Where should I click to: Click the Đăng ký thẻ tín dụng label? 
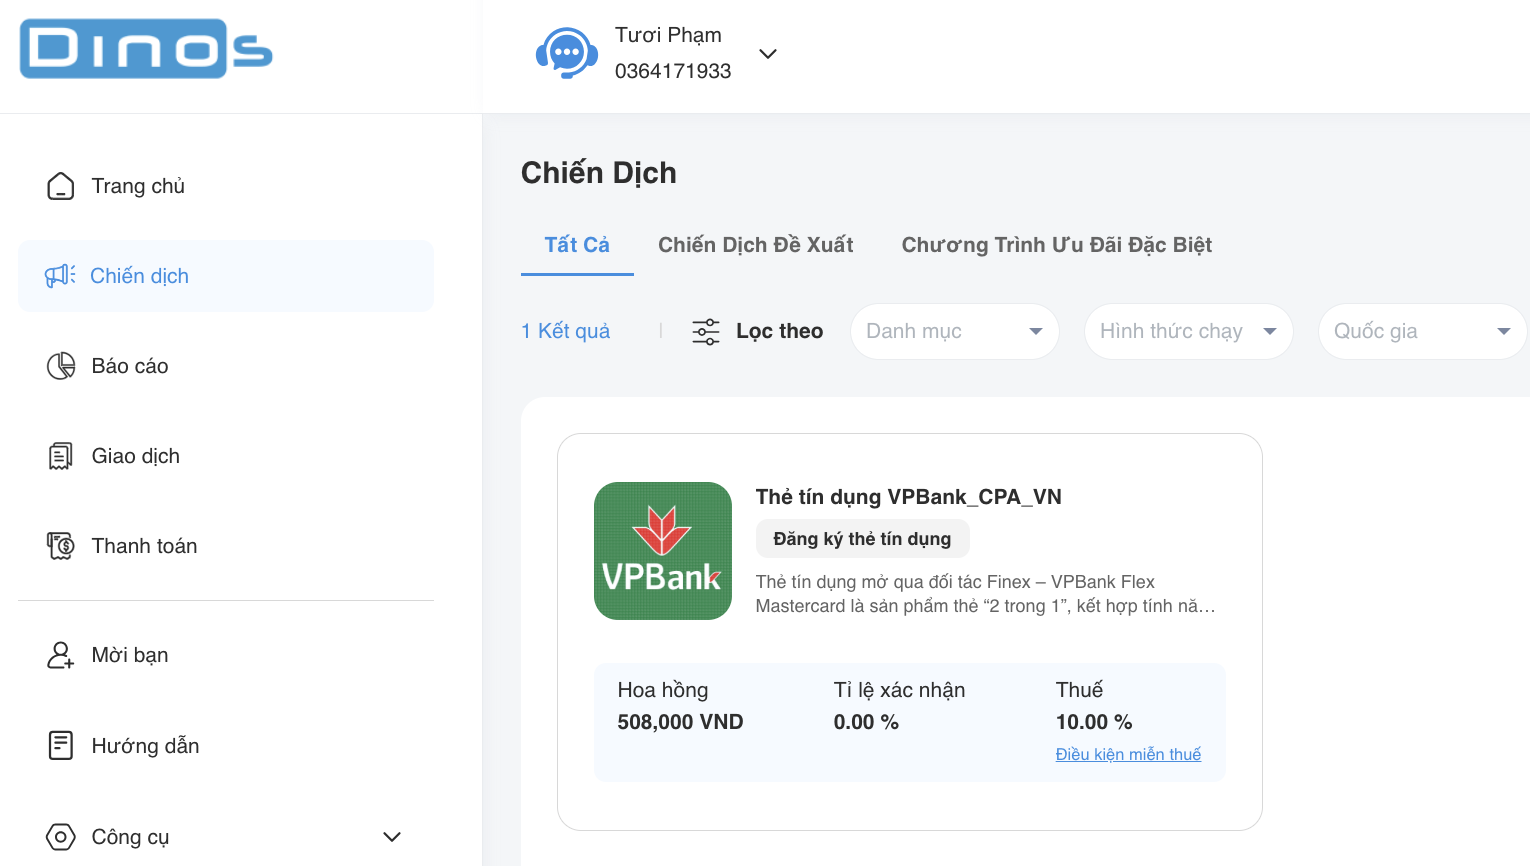(862, 538)
